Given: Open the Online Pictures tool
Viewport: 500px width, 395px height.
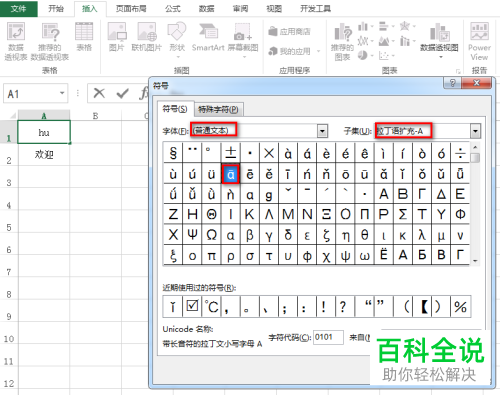Looking at the screenshot, I should point(147,37).
